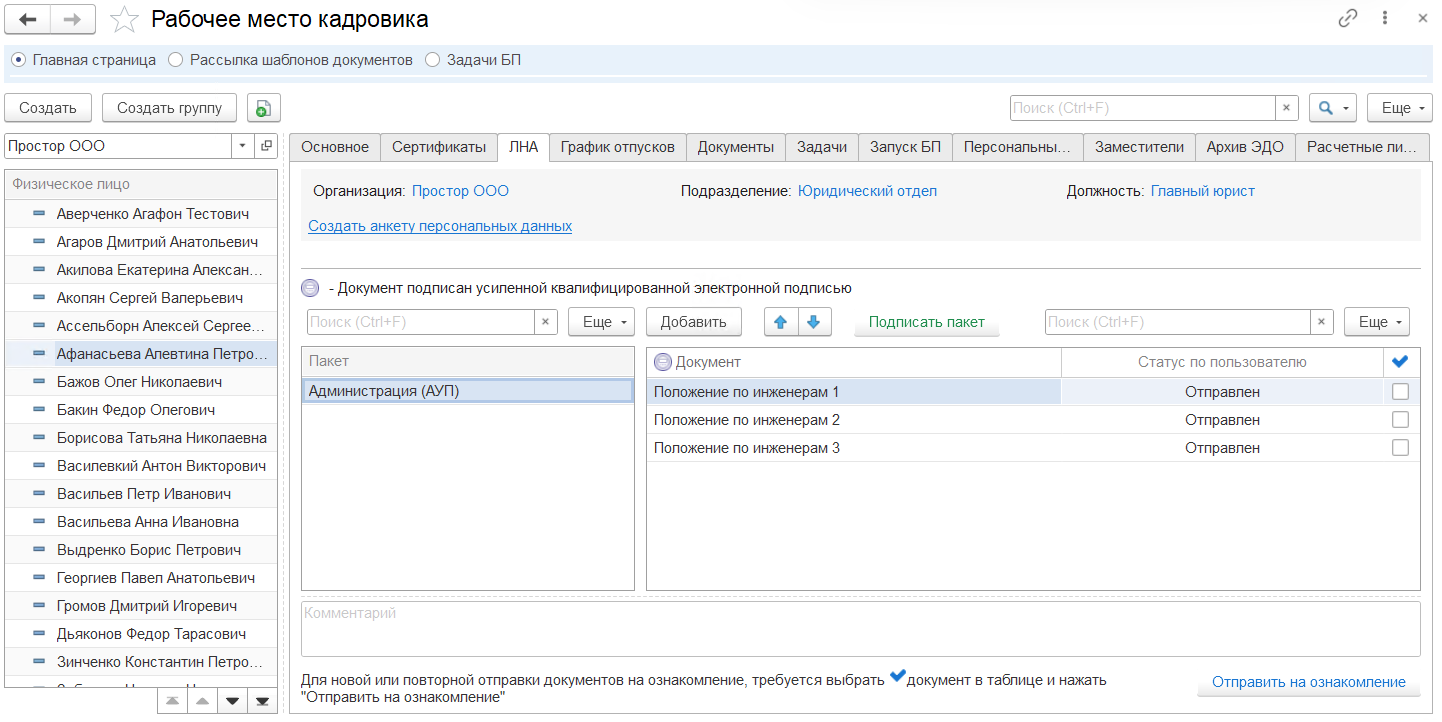
Task: Tick the checkbox for Положение по инженерам 1
Action: (x=1400, y=392)
